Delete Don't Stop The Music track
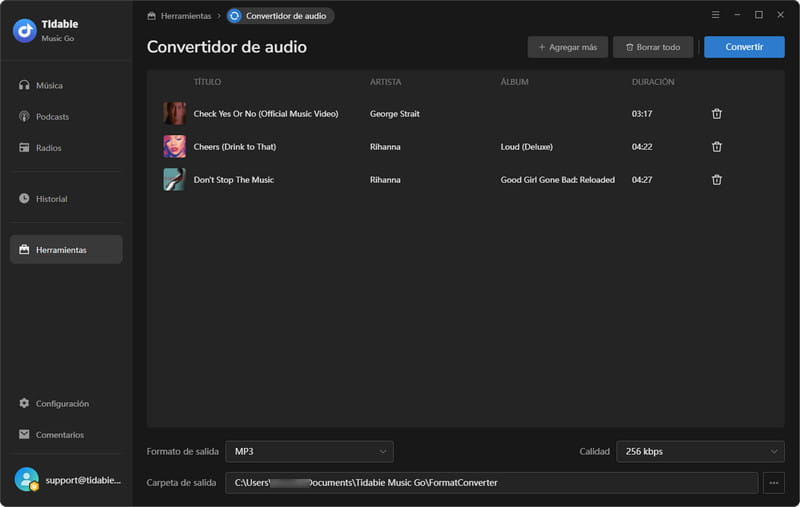Viewport: 800px width, 507px height. coord(717,180)
